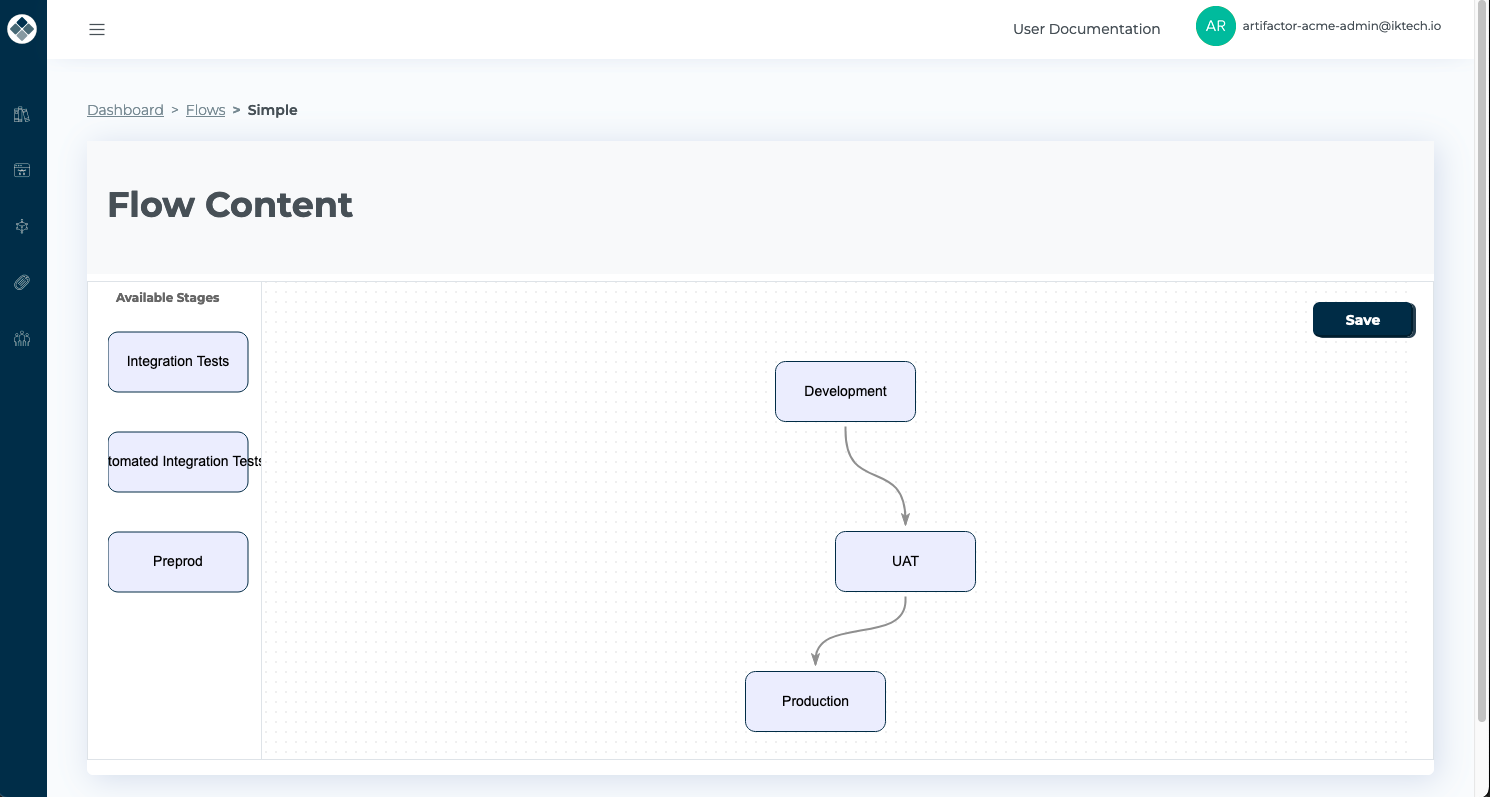This screenshot has height=797, width=1490.
Task: Open the books library icon in the sidebar
Action: pyautogui.click(x=22, y=114)
